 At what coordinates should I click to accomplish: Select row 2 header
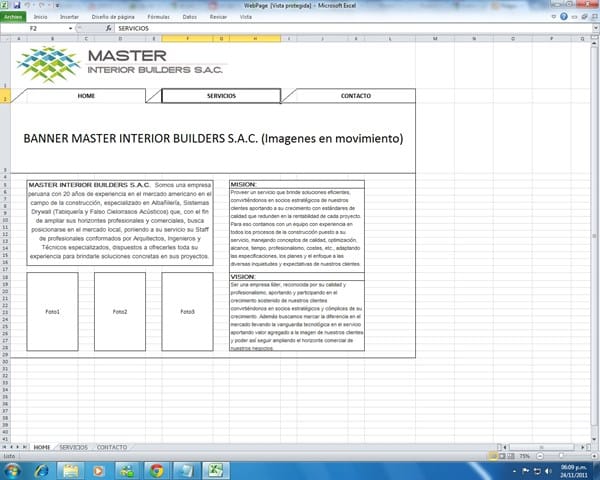click(5, 96)
